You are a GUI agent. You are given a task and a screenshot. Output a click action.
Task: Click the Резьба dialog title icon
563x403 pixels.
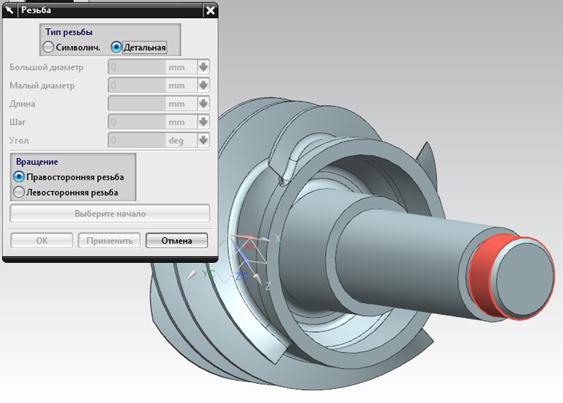coord(9,10)
